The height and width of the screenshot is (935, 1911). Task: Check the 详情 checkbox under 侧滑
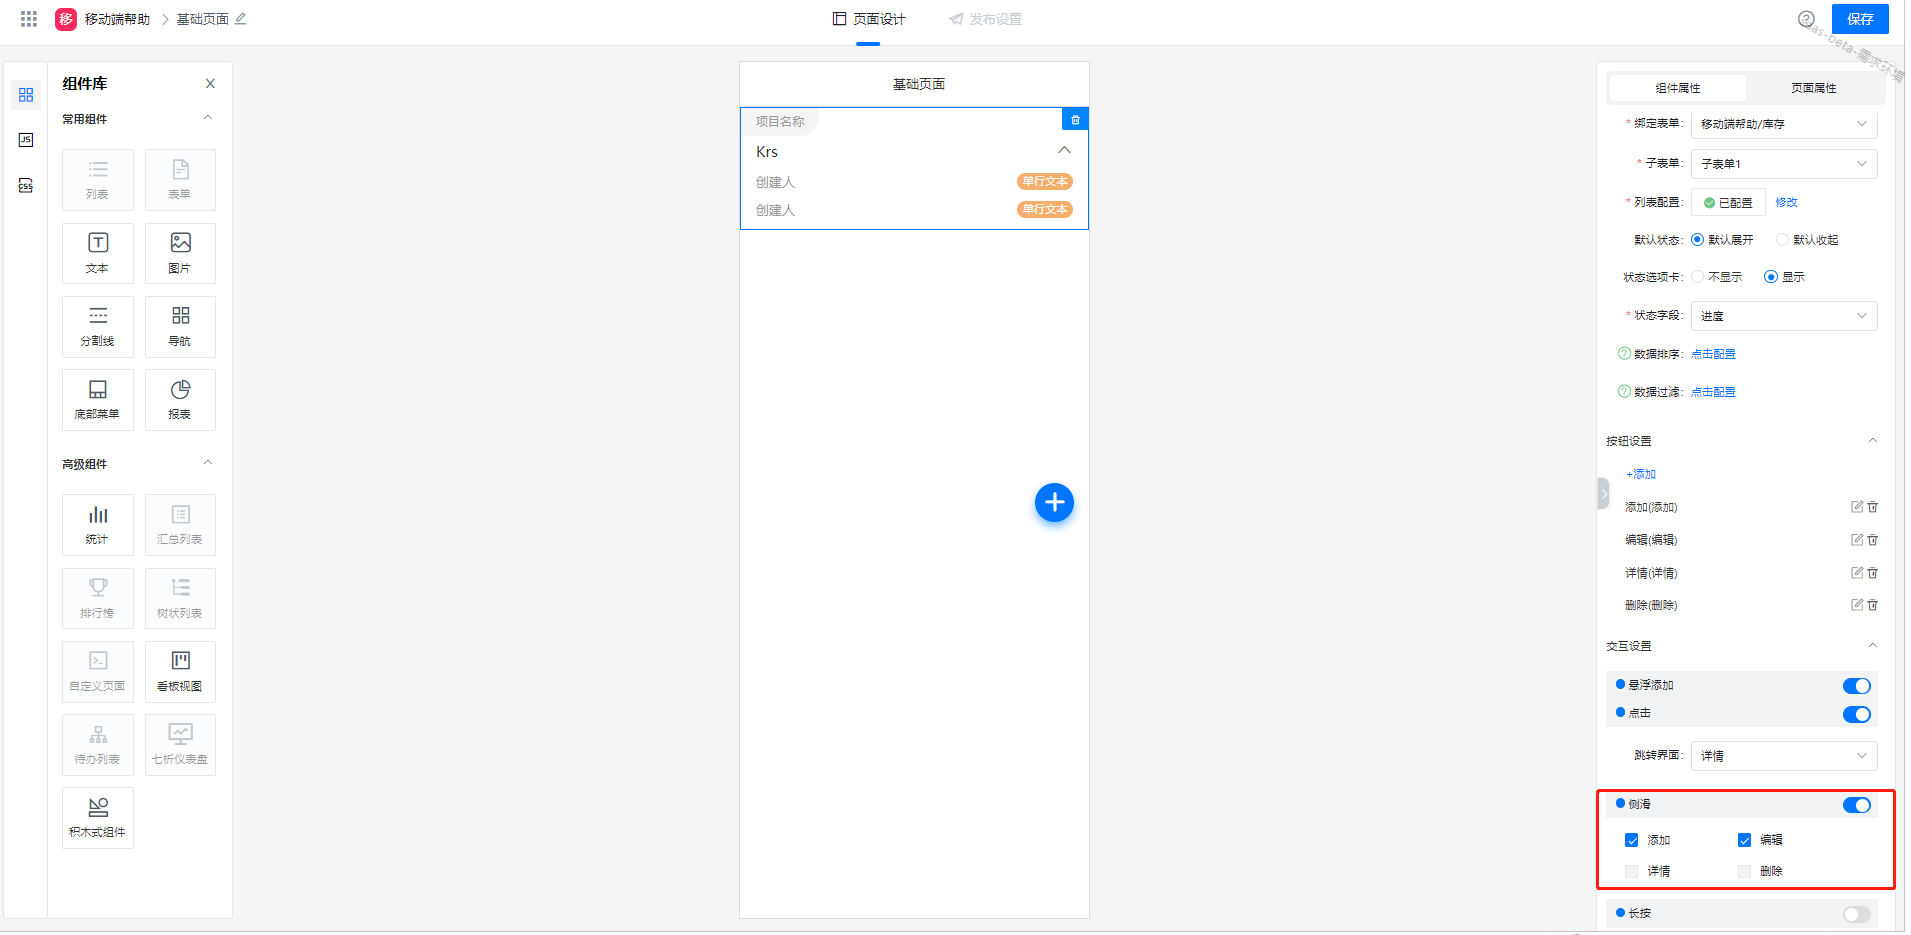[x=1632, y=871]
